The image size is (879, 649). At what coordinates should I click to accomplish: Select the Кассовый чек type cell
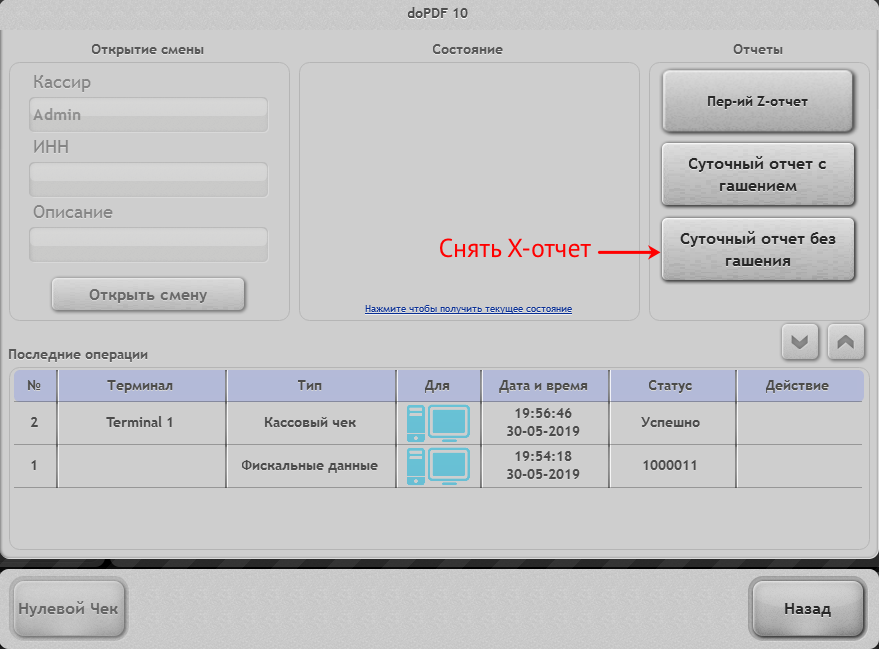click(311, 423)
